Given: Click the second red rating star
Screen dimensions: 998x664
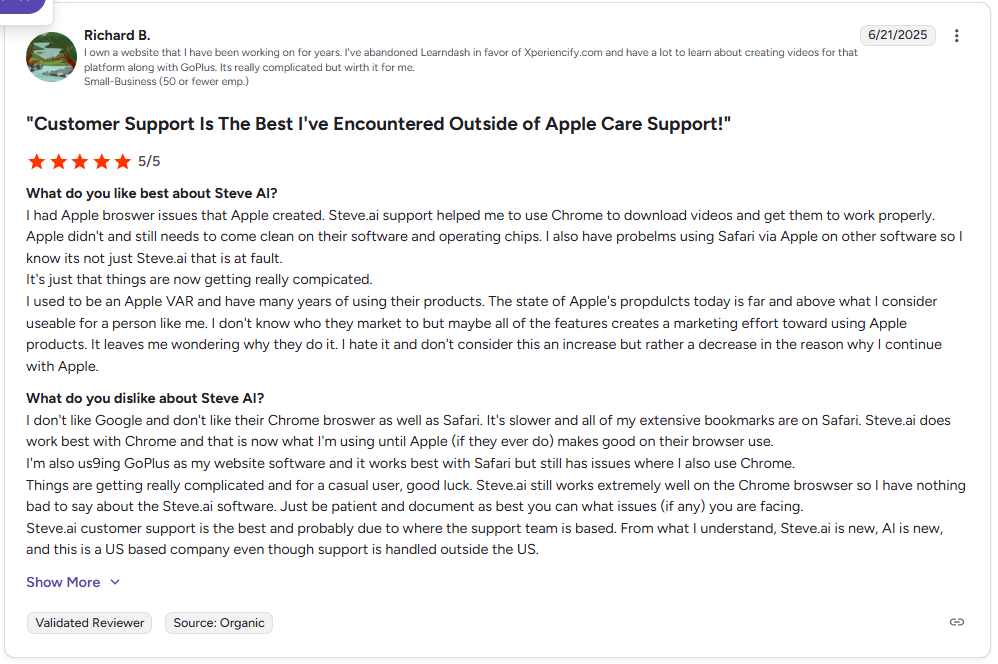Looking at the screenshot, I should point(59,161).
